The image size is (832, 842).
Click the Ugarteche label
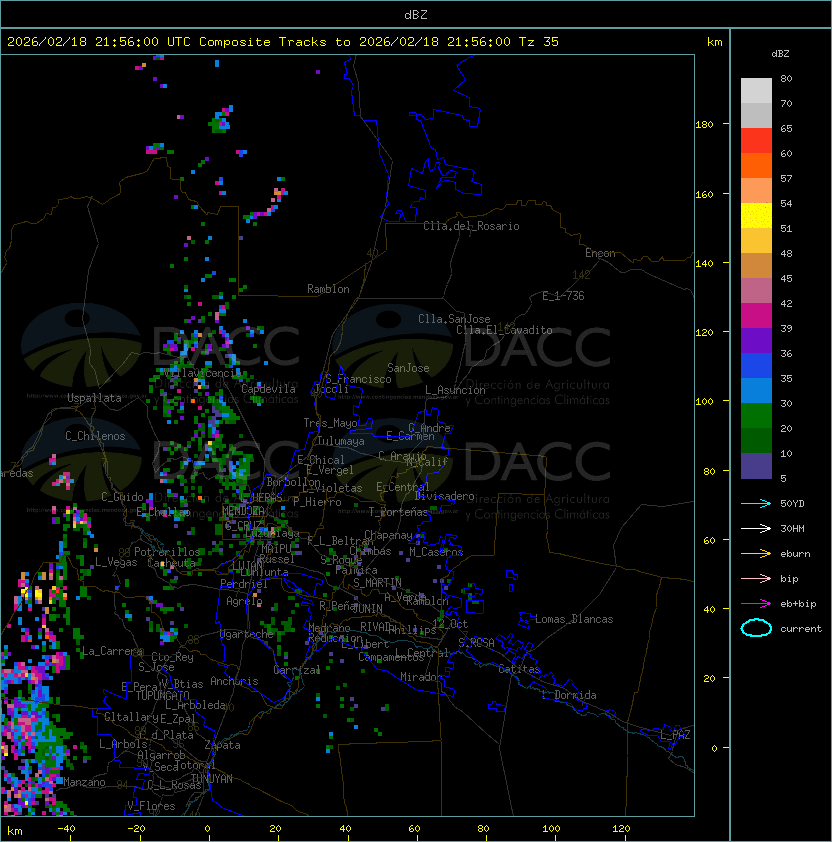247,634
